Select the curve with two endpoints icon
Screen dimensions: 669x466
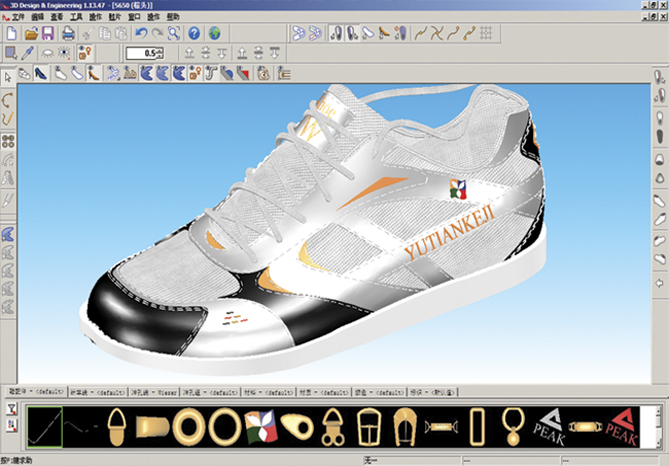click(470, 33)
